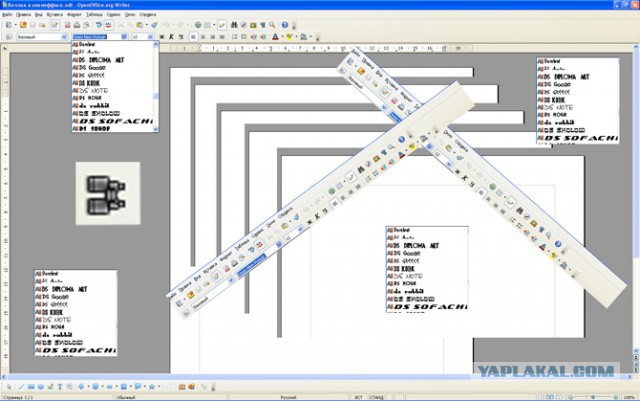
Task: Toggle Italic formatting
Action: [x=171, y=37]
